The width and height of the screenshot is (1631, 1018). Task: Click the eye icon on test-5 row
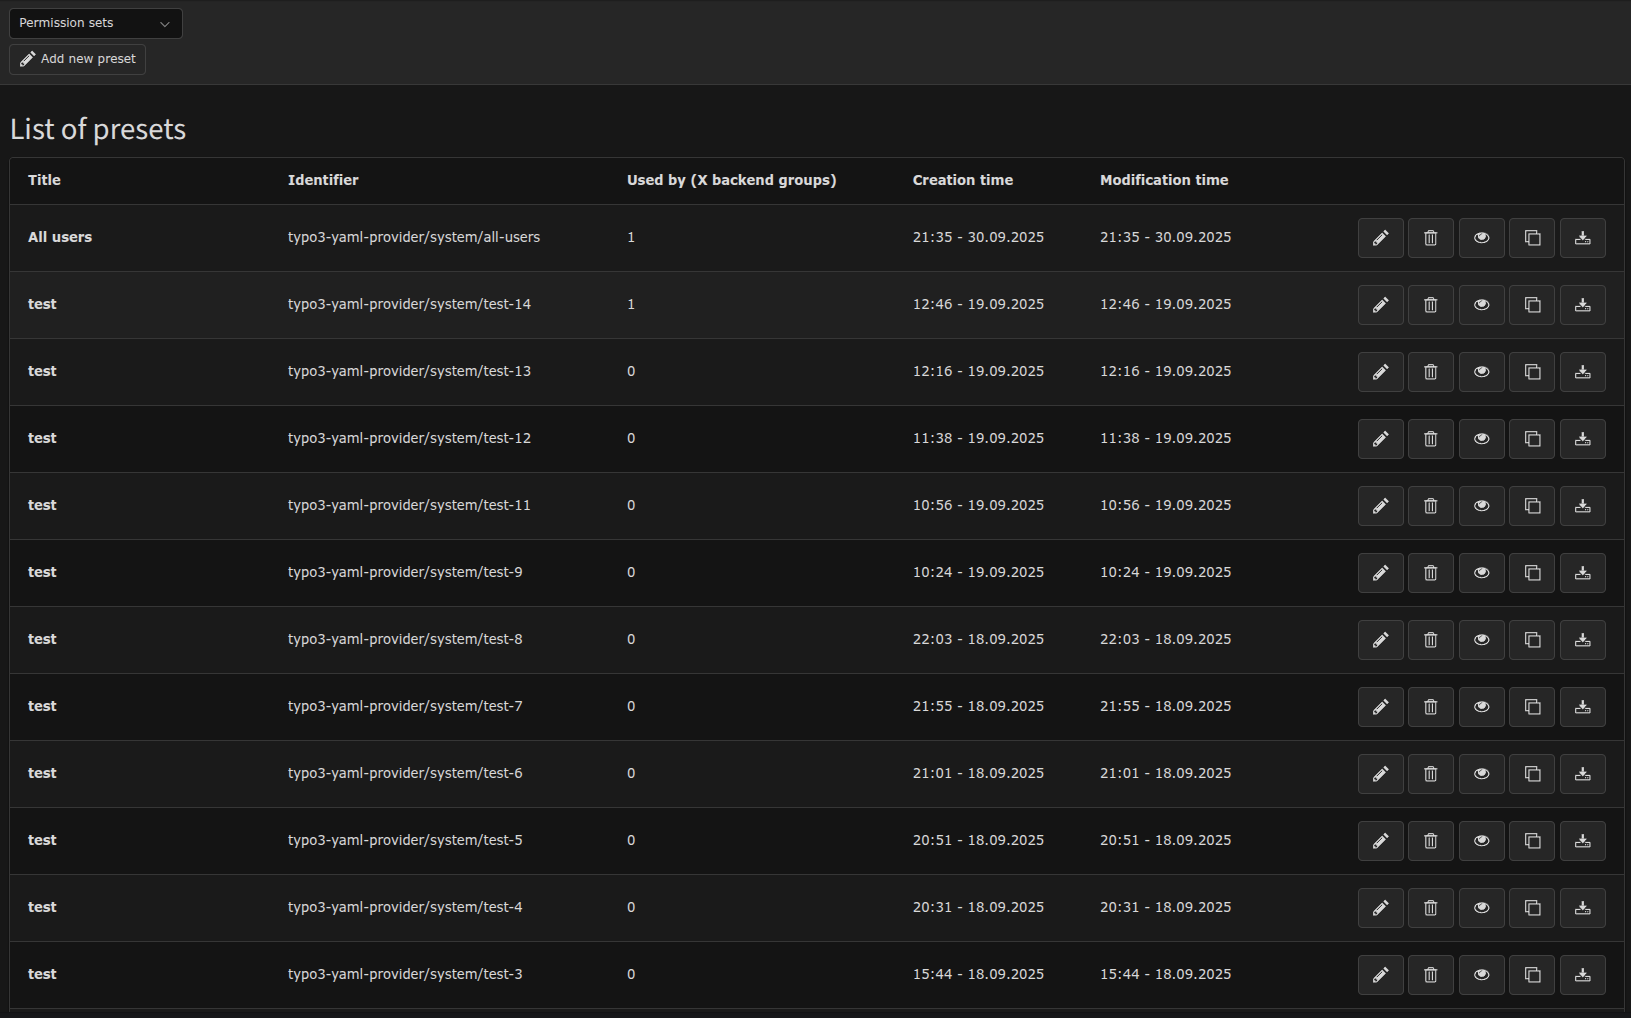[x=1481, y=841]
